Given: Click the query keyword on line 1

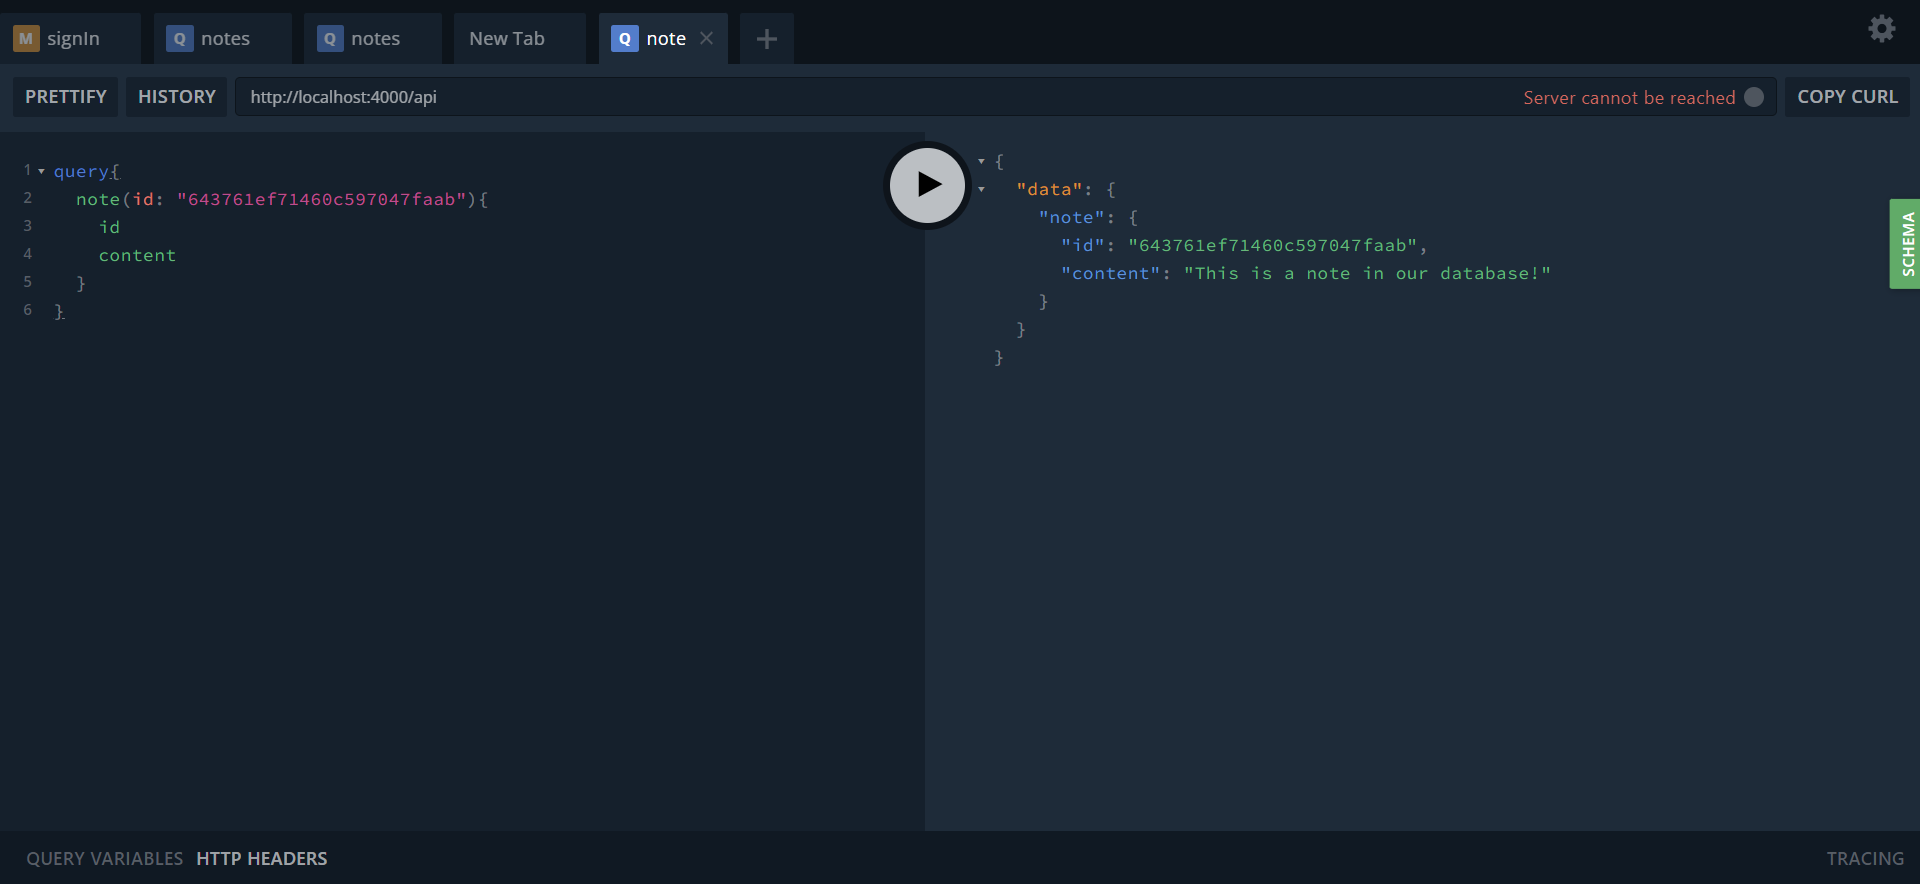Looking at the screenshot, I should point(81,171).
